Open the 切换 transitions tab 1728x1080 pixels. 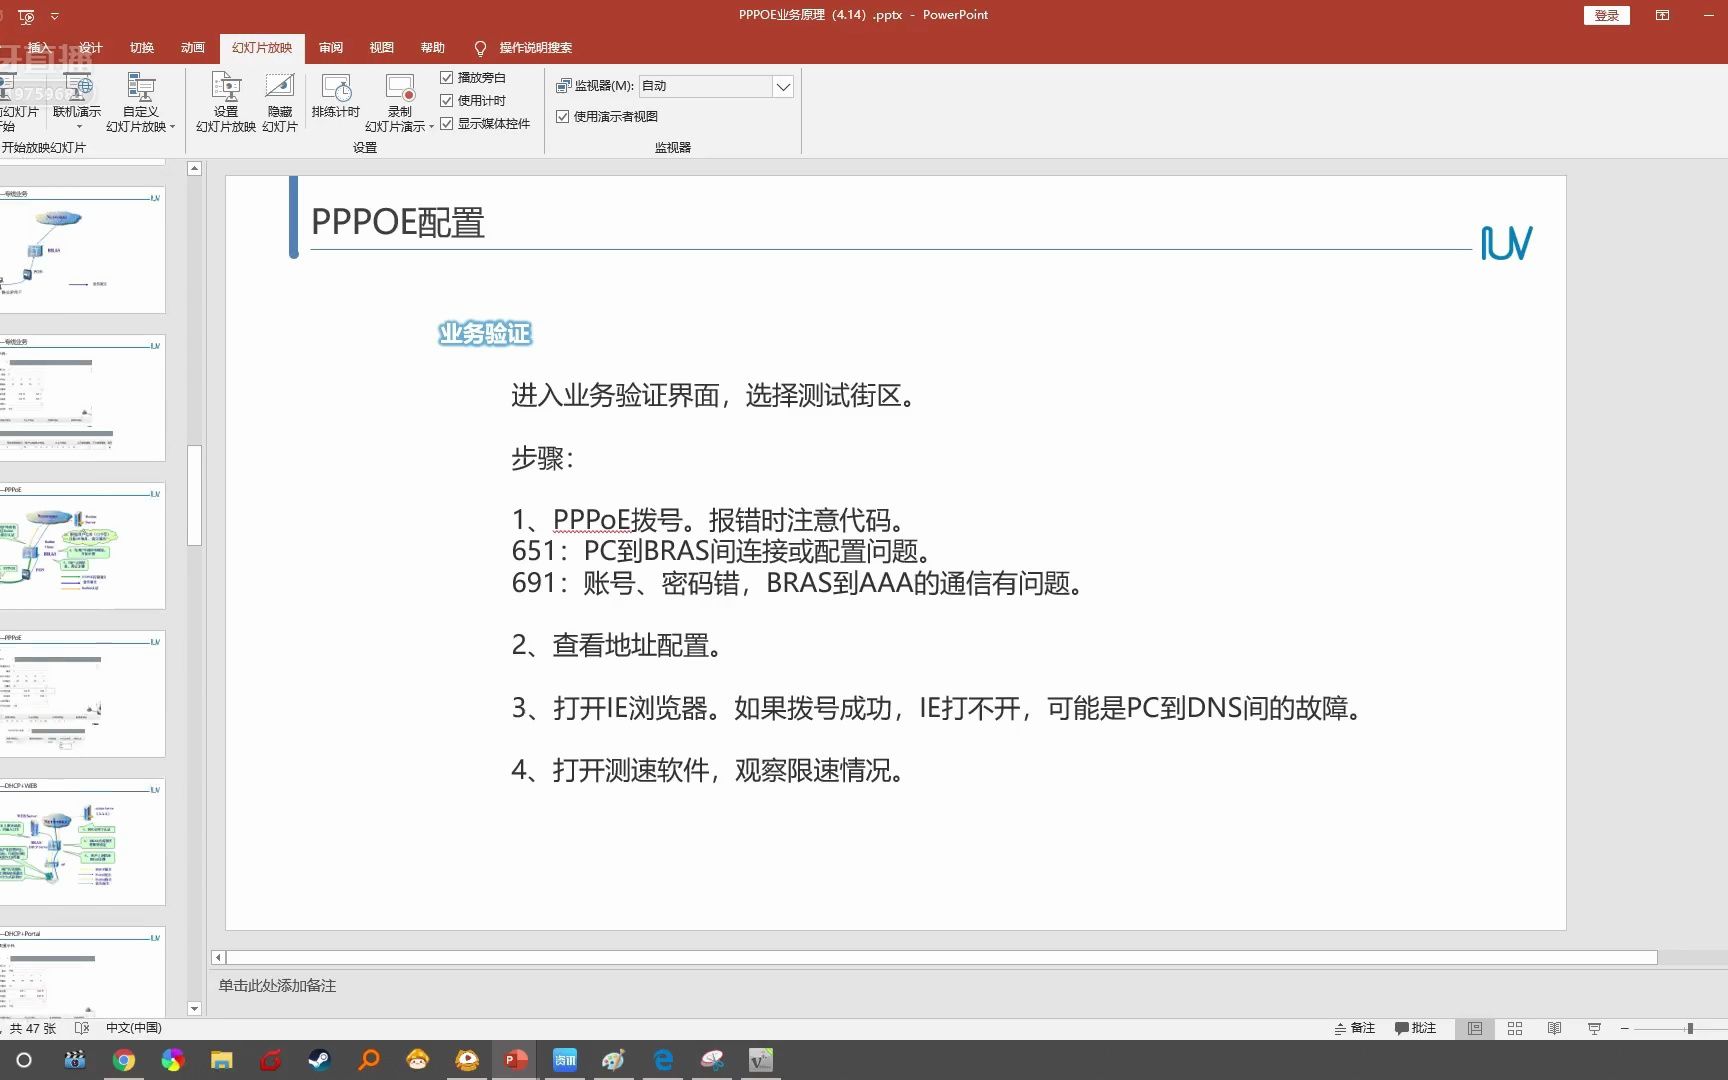click(x=142, y=48)
